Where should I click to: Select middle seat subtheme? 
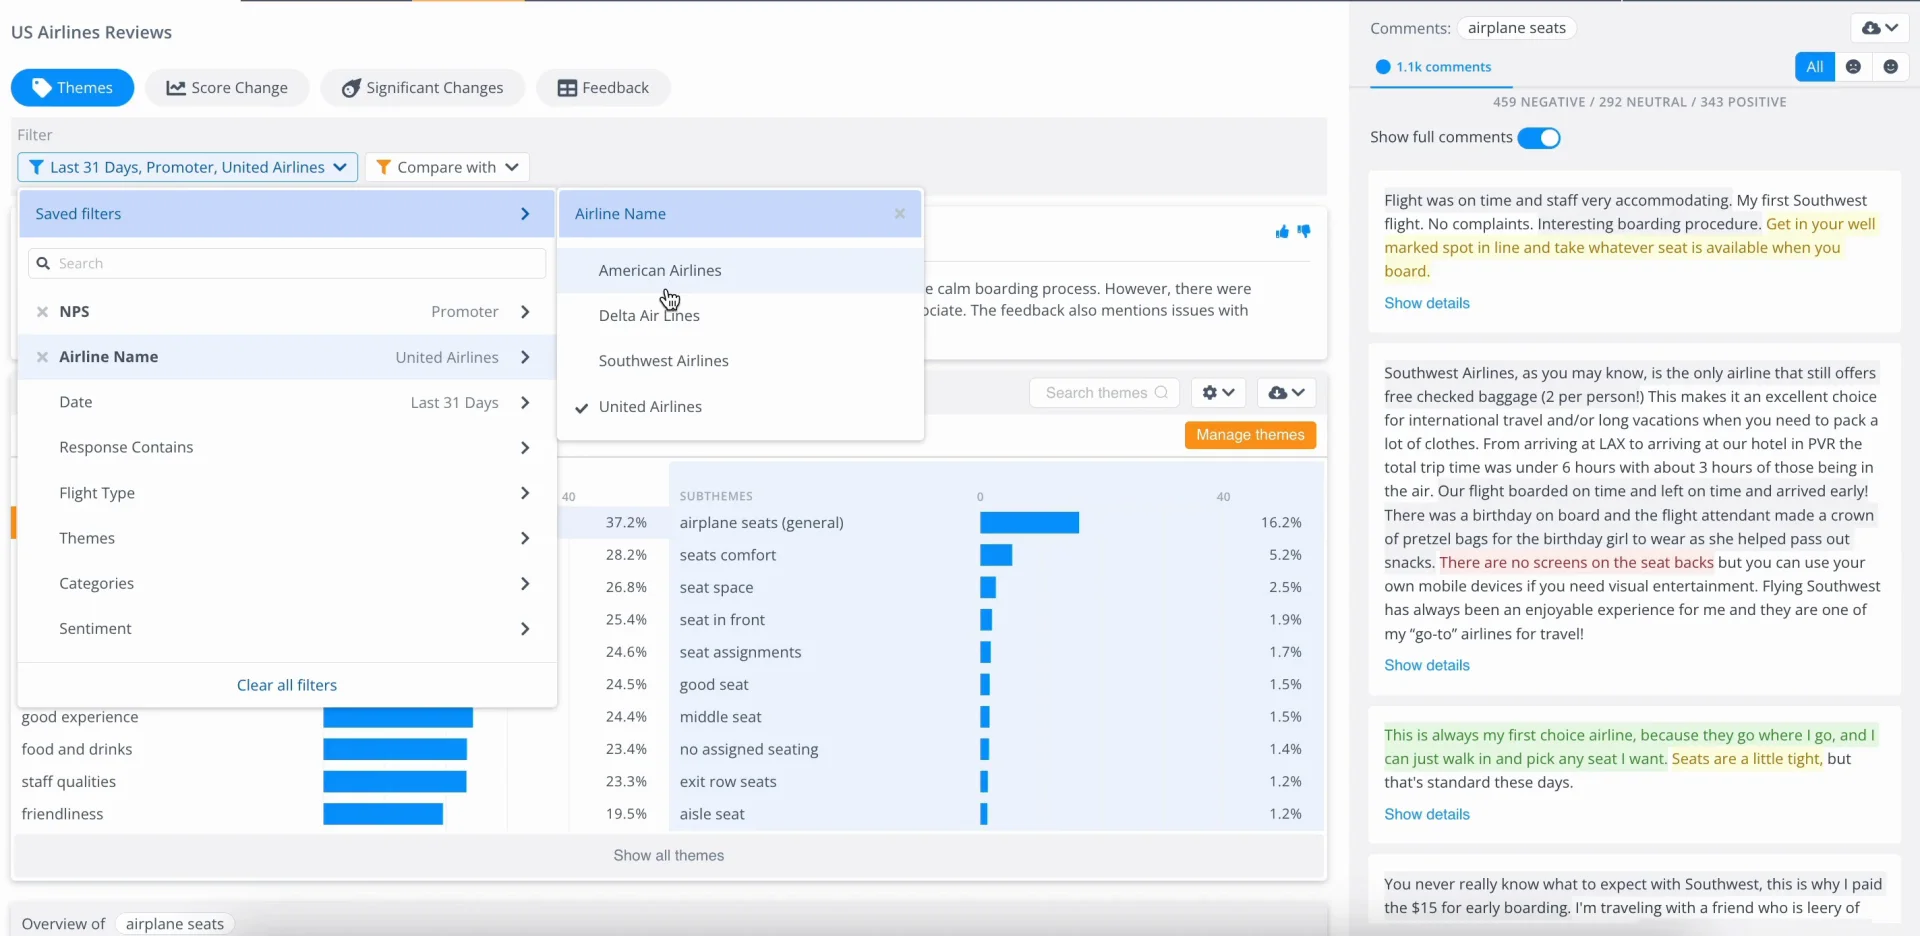coord(721,717)
